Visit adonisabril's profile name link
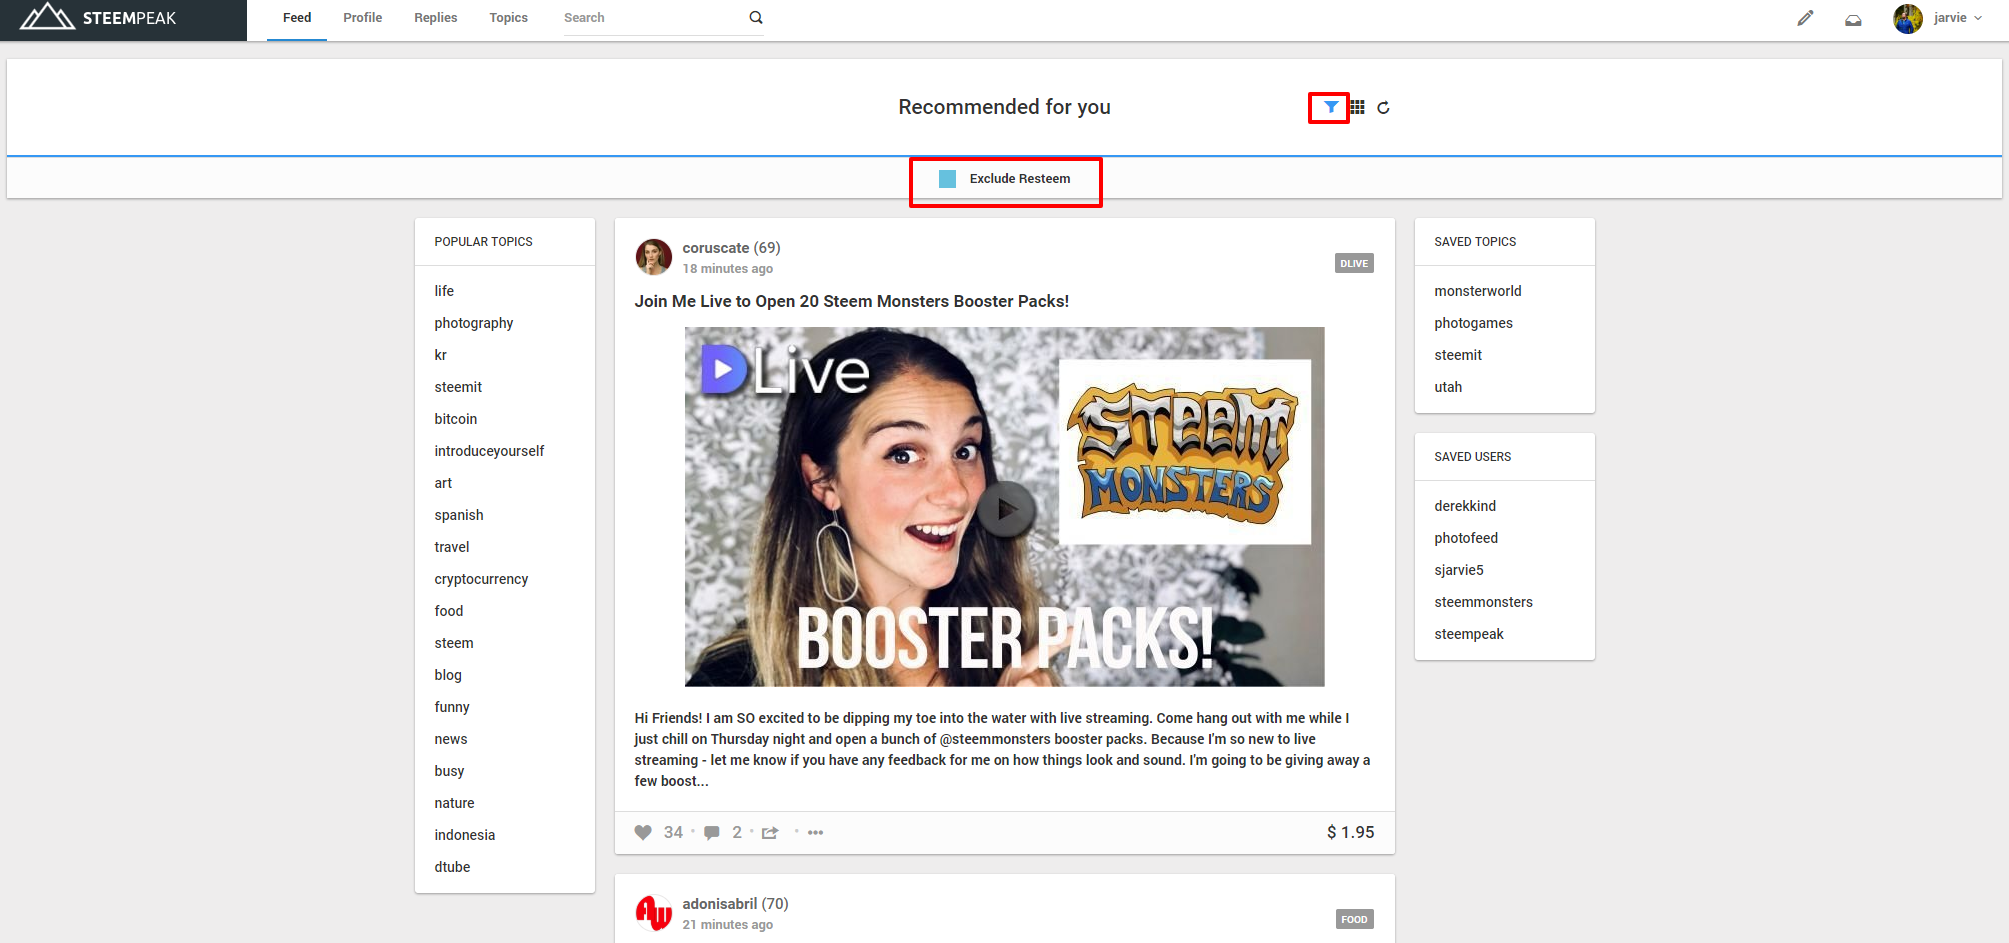Screen dimensions: 2009x943 [720, 903]
